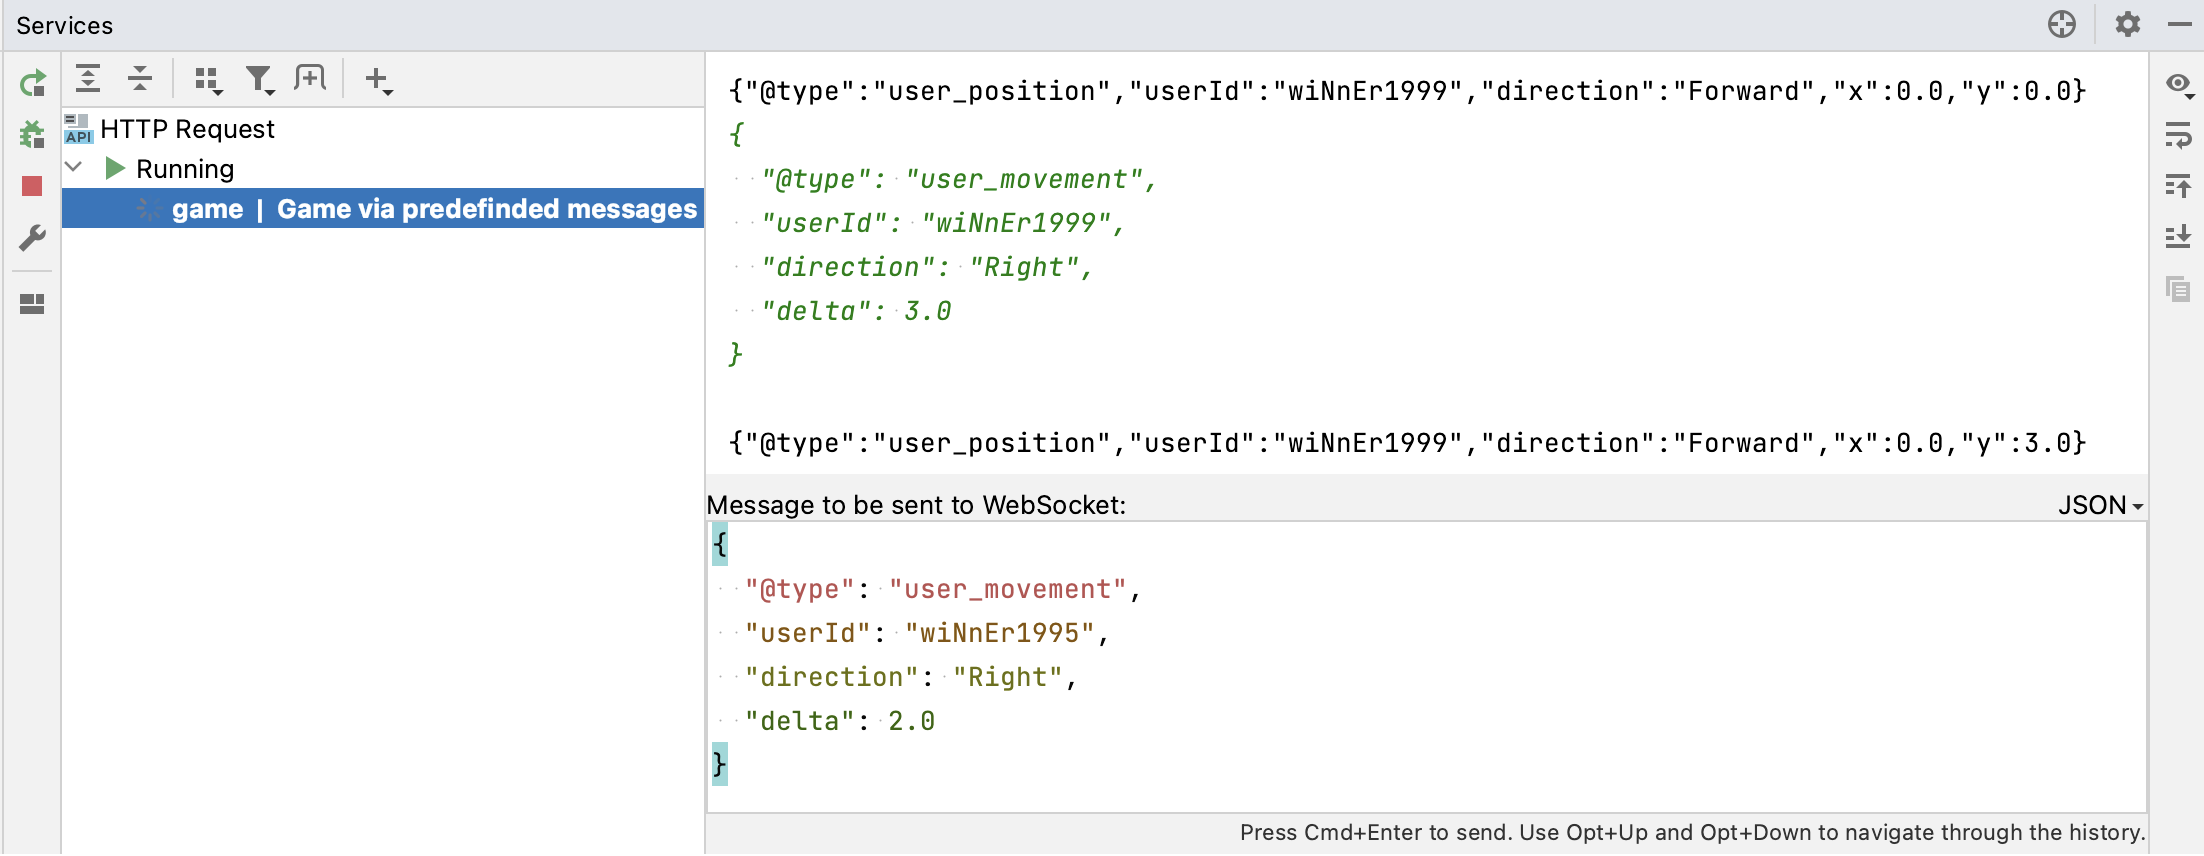Open the Add Service plus menu

point(378,80)
